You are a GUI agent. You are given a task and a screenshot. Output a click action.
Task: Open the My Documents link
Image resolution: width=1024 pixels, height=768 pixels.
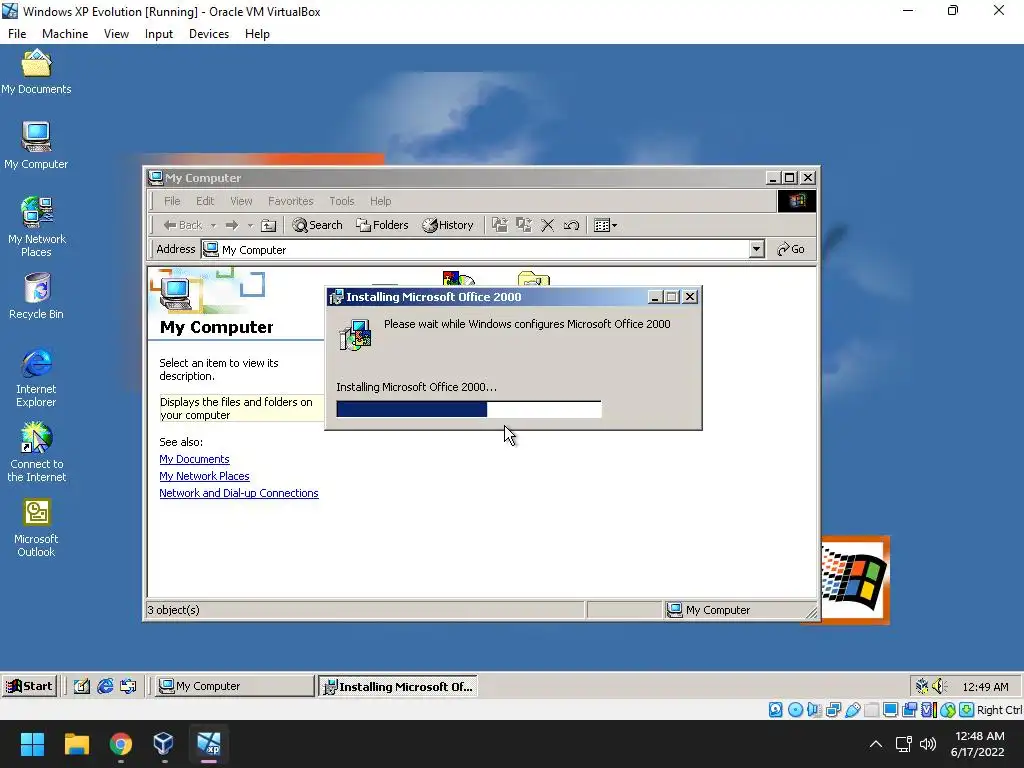194,459
